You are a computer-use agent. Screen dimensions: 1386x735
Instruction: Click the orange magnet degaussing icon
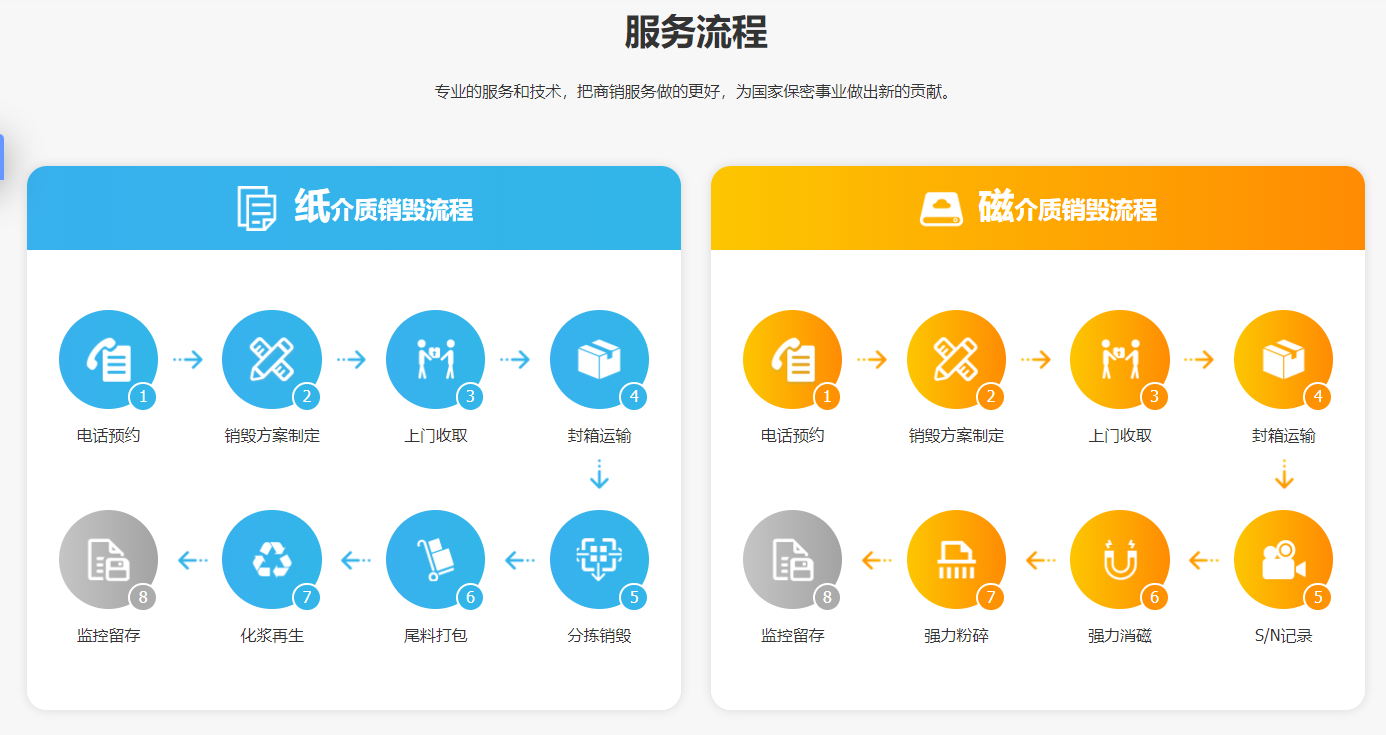click(1120, 560)
